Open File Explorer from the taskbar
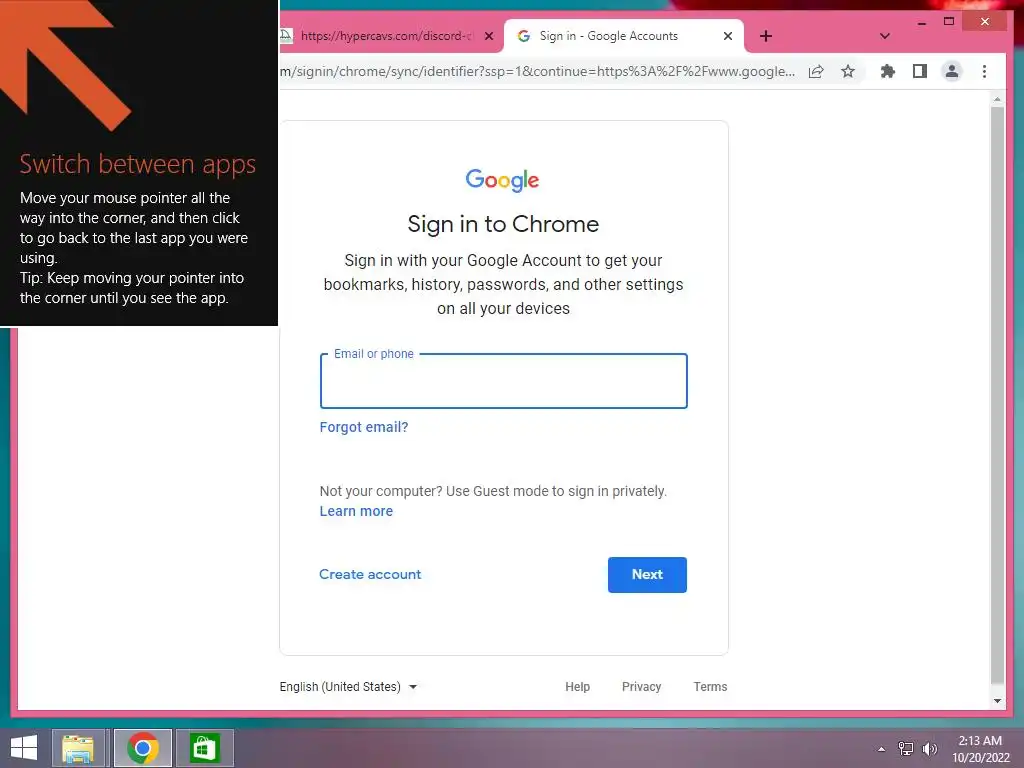The width and height of the screenshot is (1024, 768). point(78,748)
